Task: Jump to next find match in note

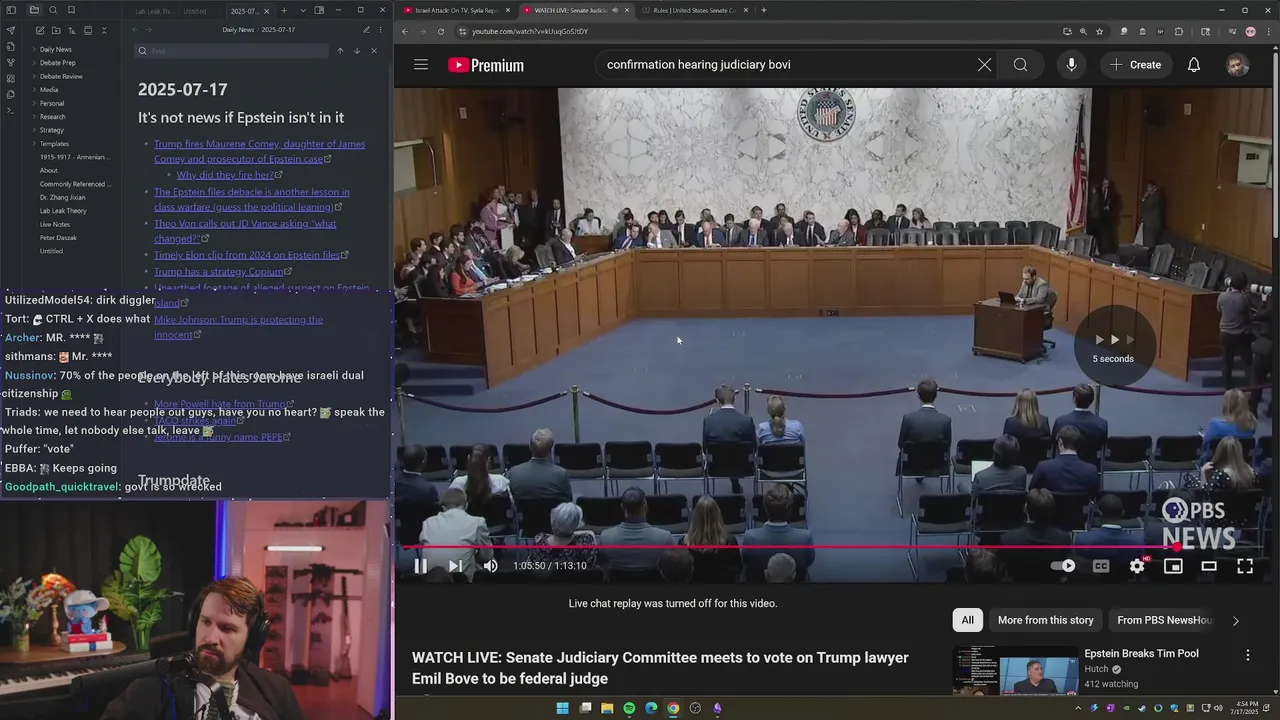Action: (x=356, y=51)
